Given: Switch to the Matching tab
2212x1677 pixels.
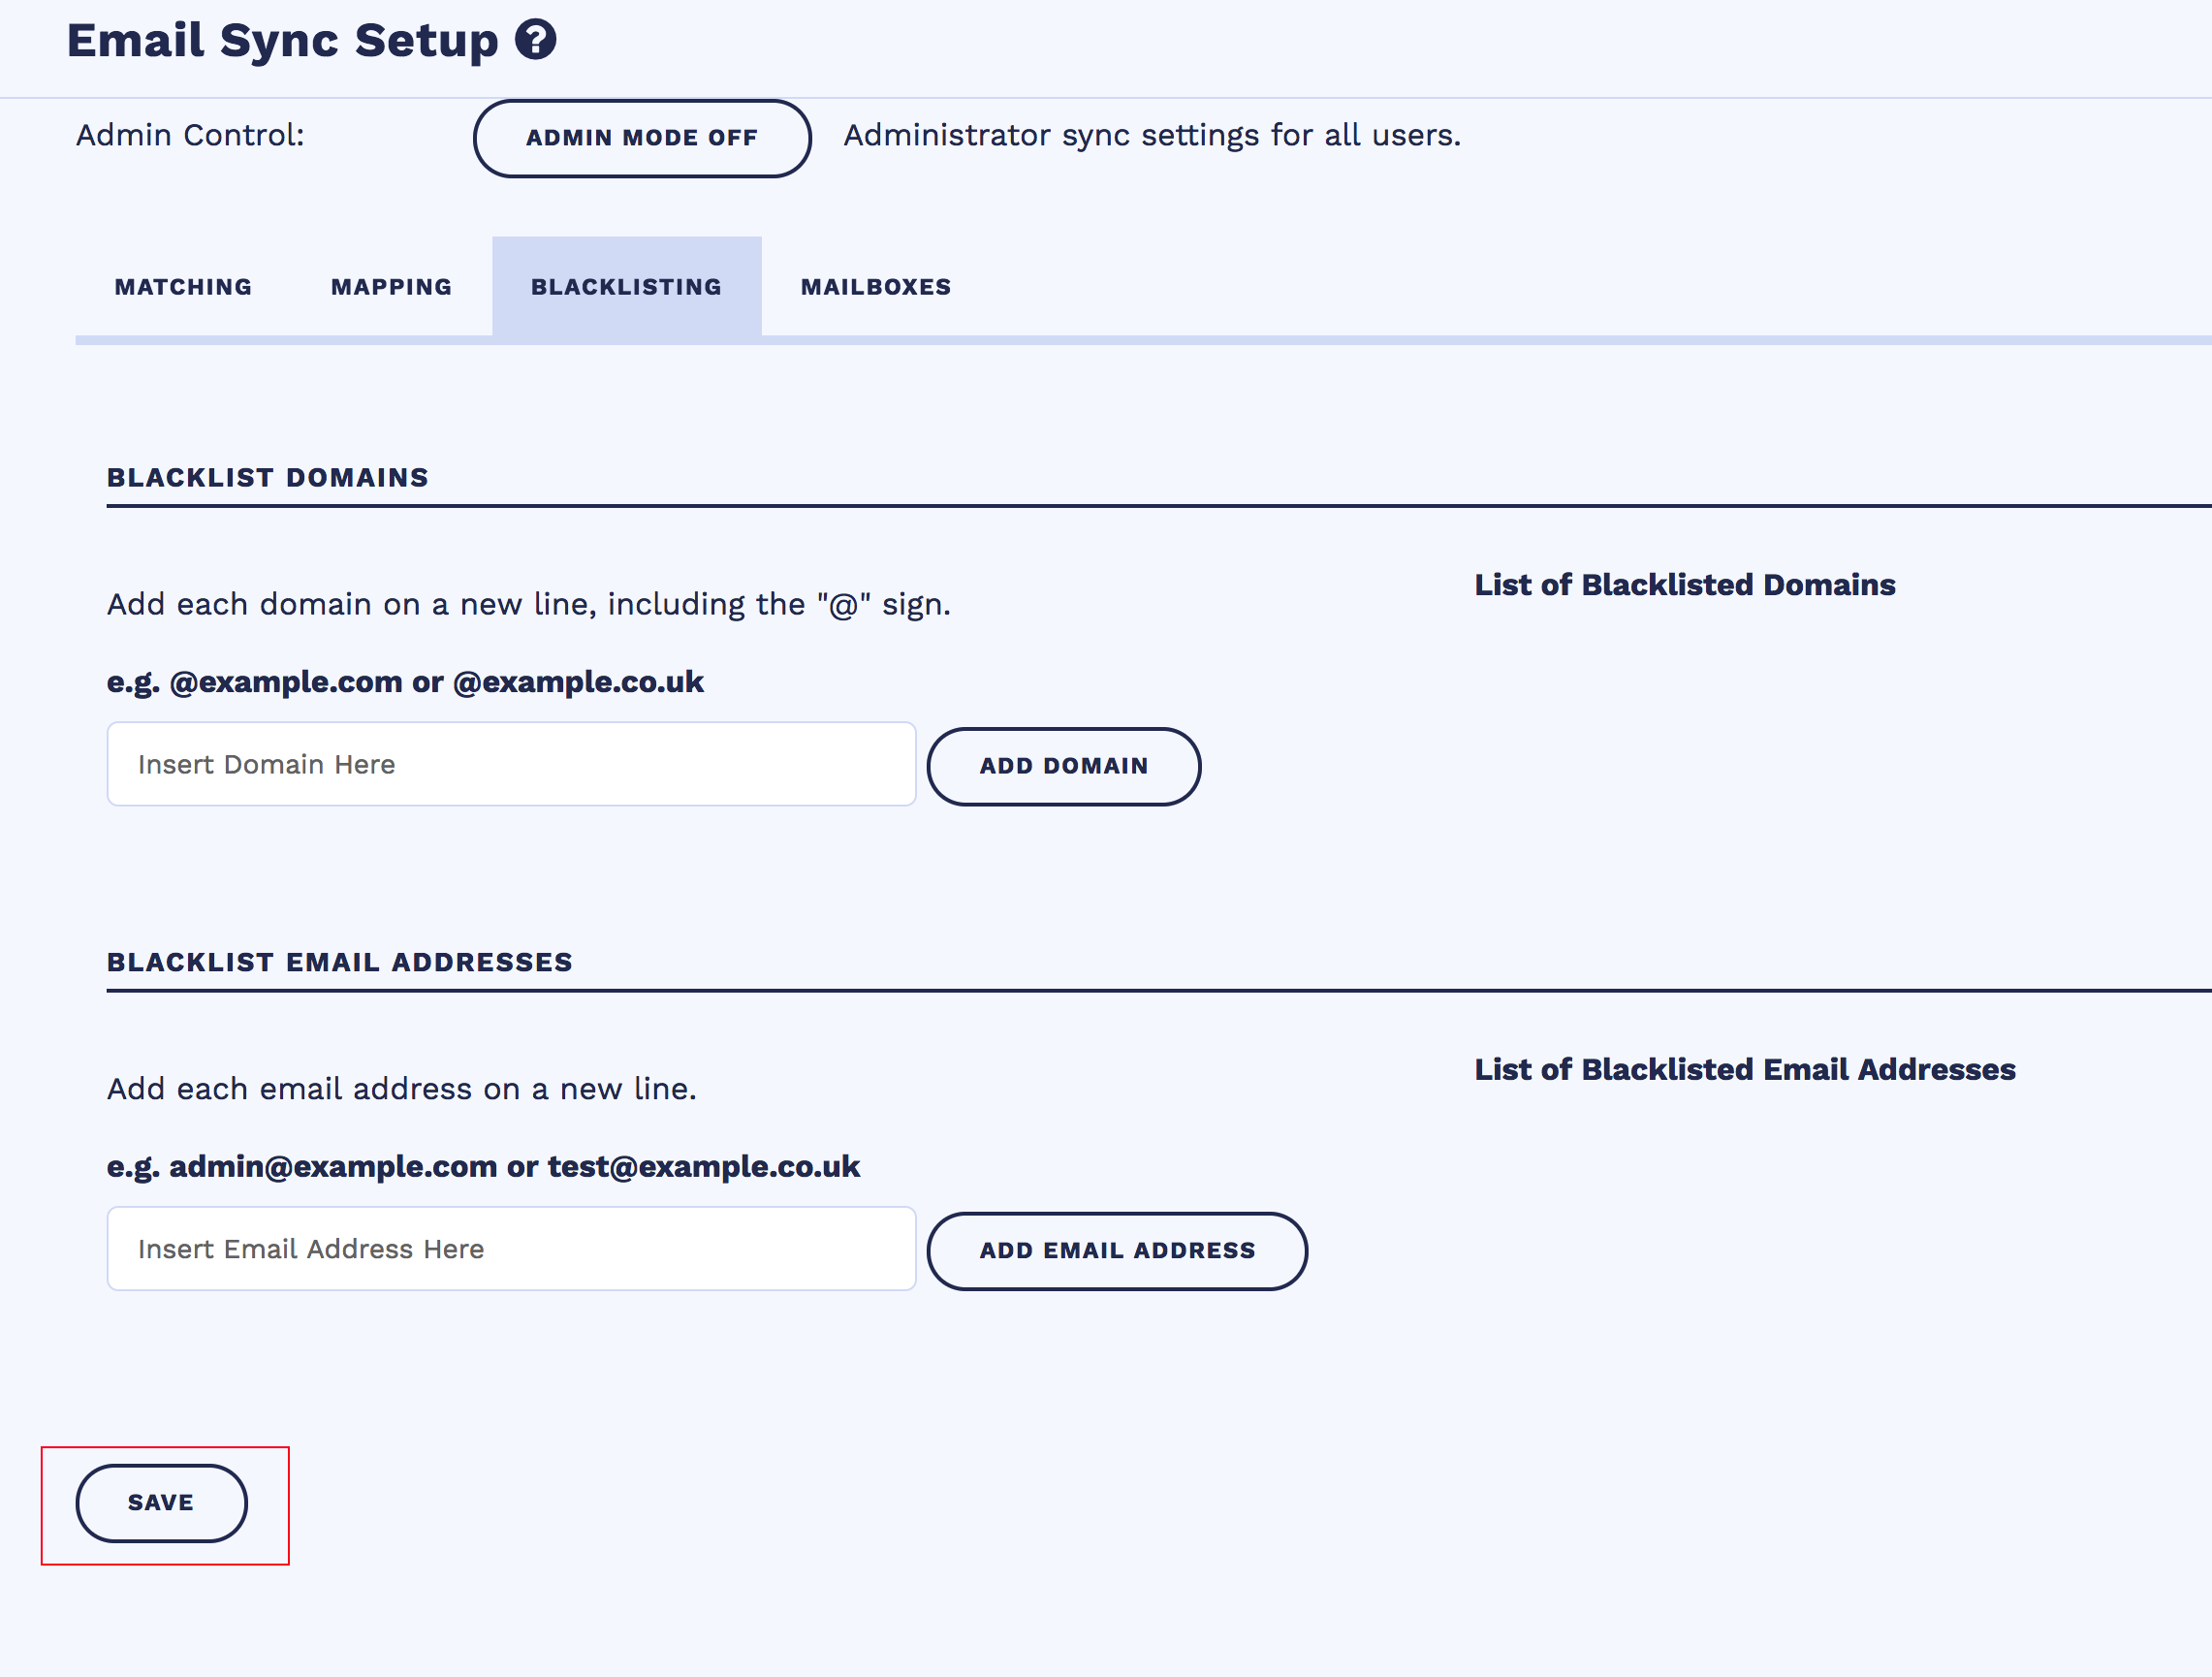Looking at the screenshot, I should tap(183, 287).
